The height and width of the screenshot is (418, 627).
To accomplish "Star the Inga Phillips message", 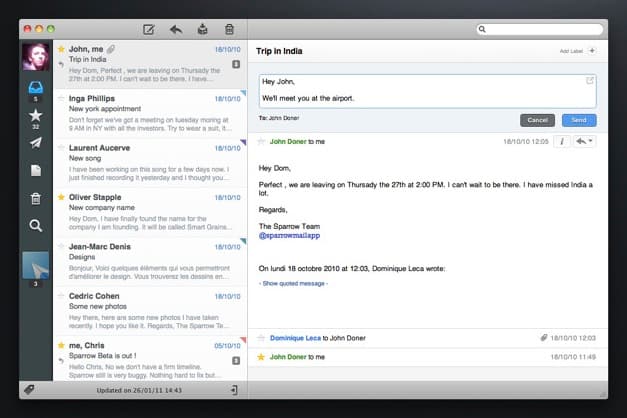I will click(61, 98).
